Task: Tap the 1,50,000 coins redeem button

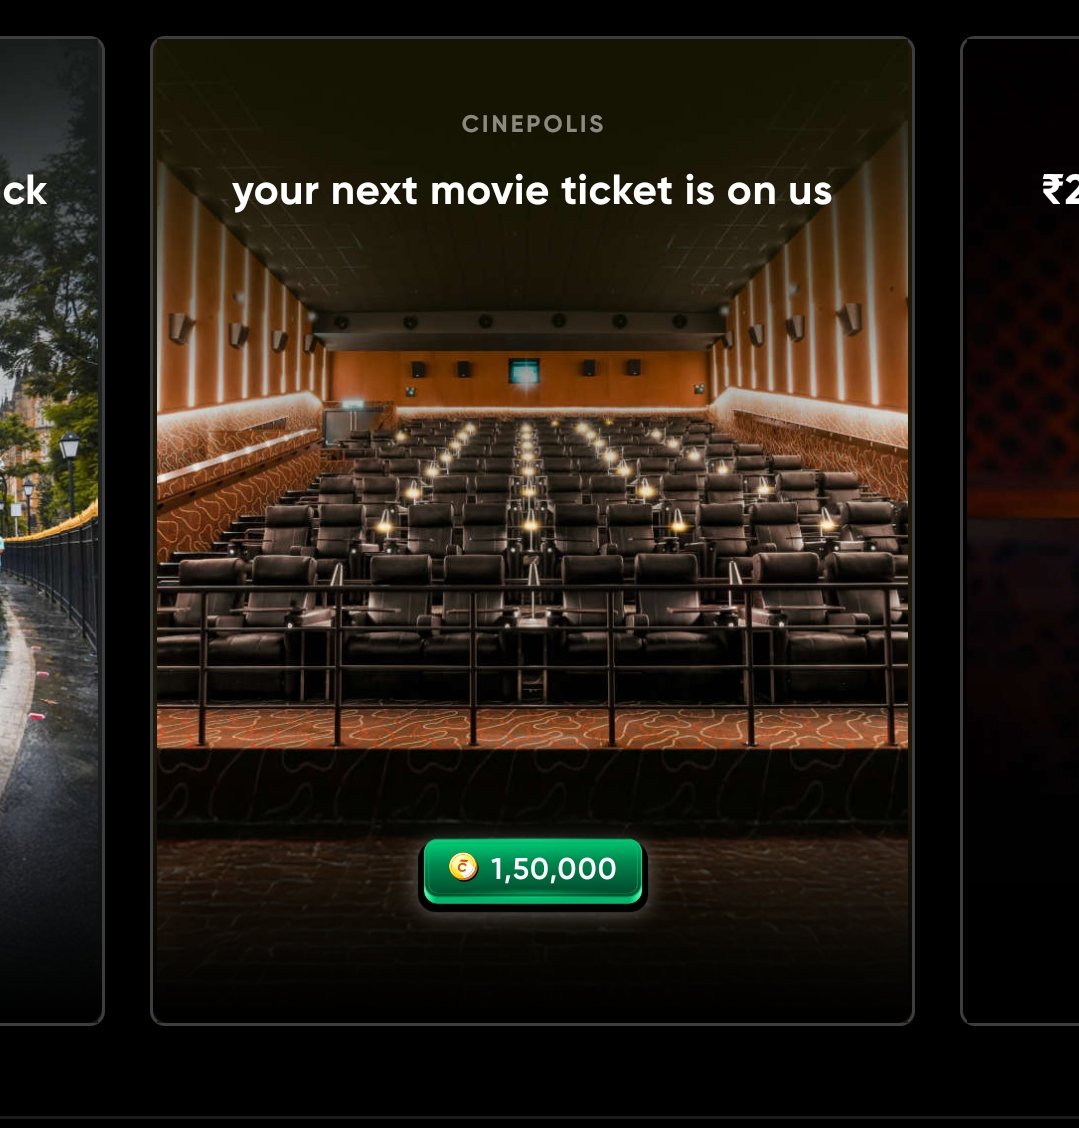Action: pyautogui.click(x=532, y=871)
